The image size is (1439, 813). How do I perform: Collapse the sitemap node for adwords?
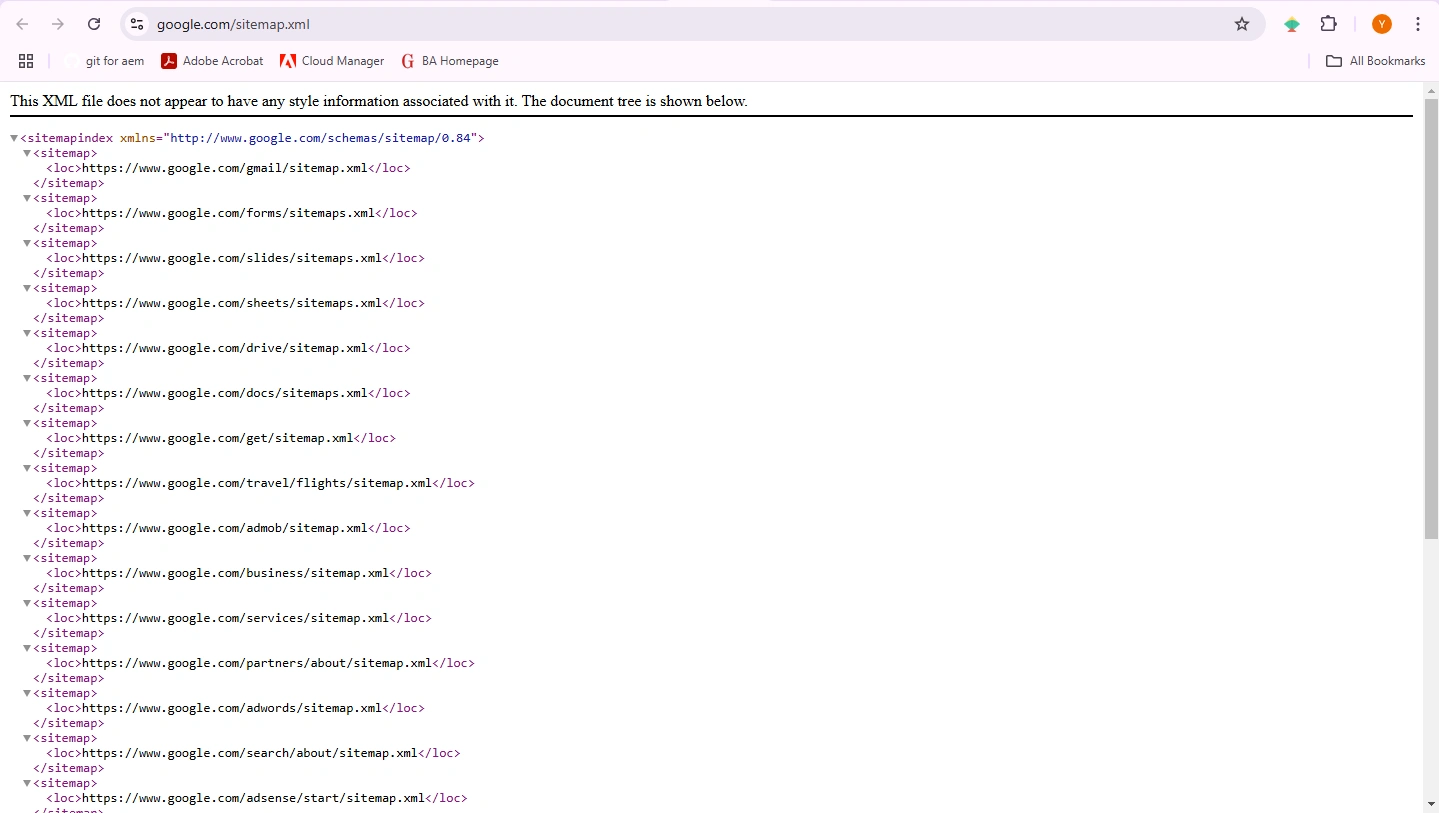click(27, 693)
